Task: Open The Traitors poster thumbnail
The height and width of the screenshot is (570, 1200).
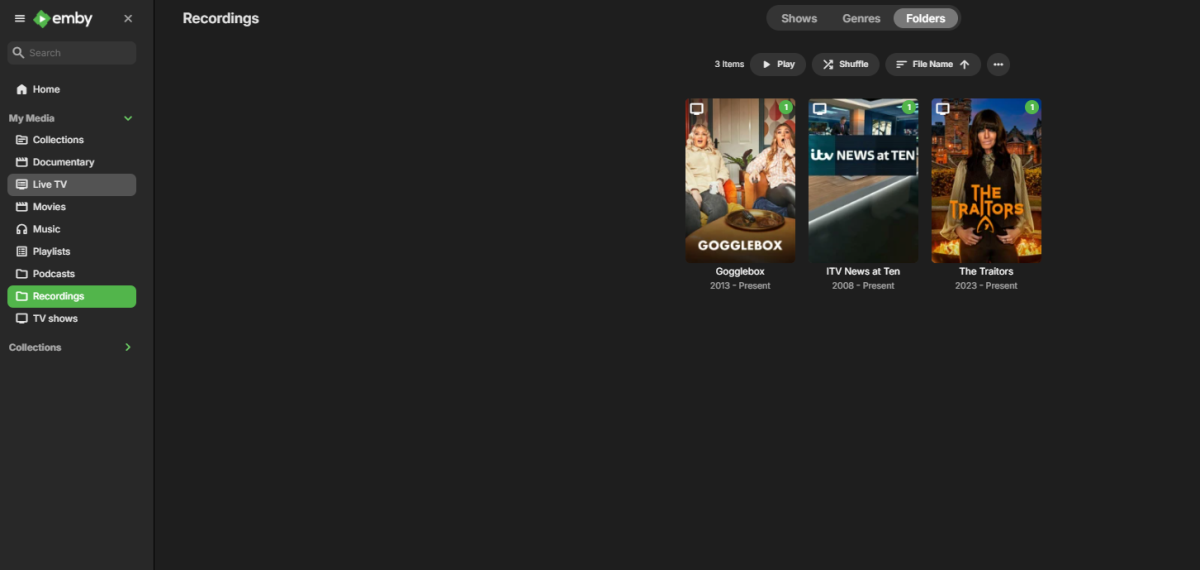Action: coord(986,180)
